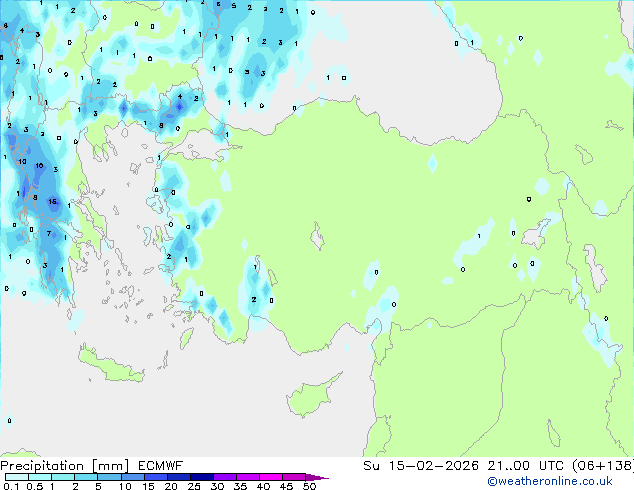Image resolution: width=634 pixels, height=490 pixels.
Task: Select the 30–35 mm purple swatch
Action: (224, 477)
